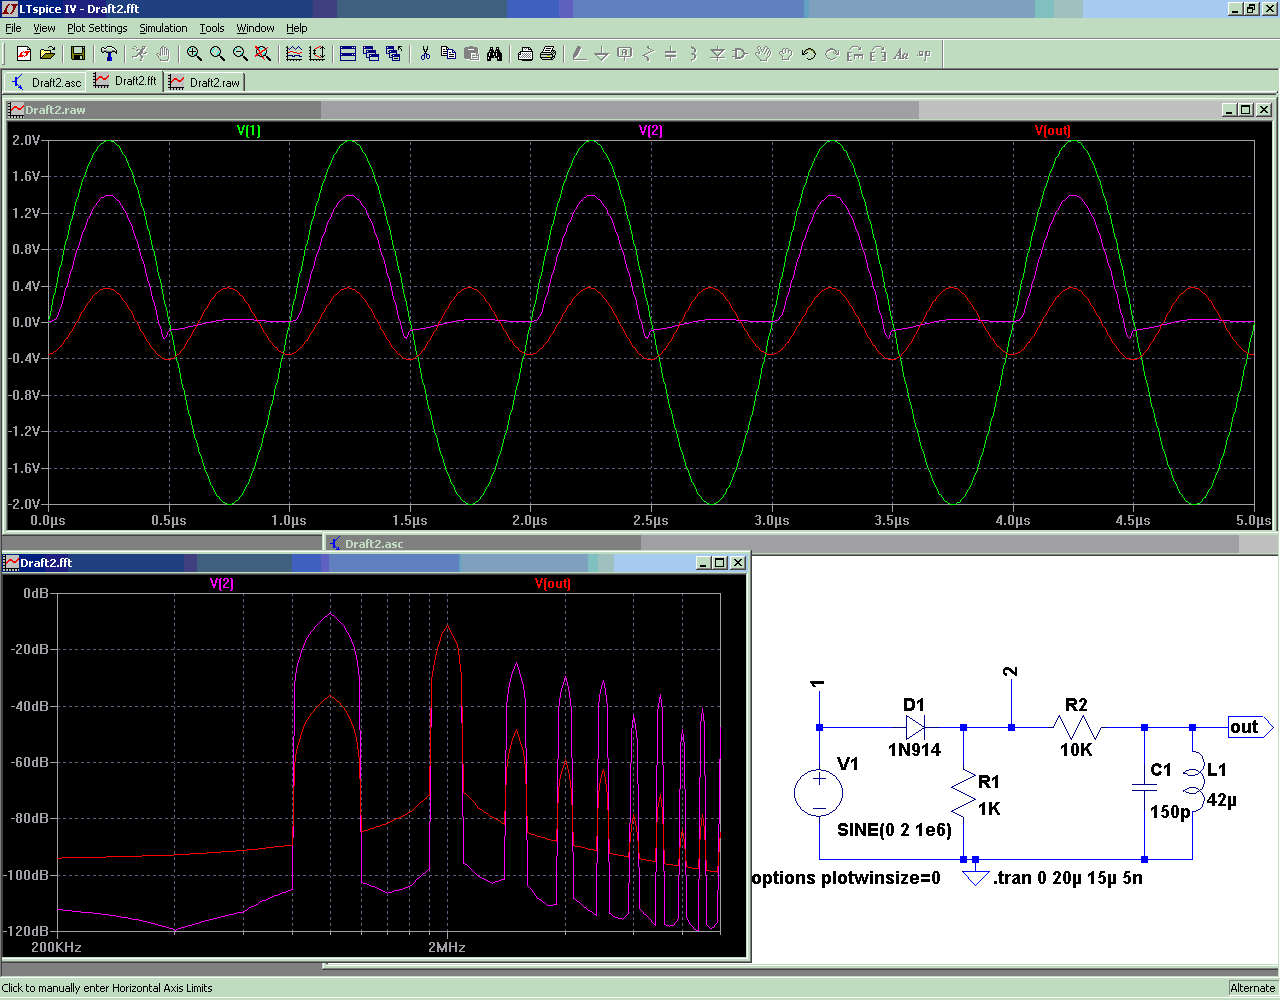Open Control Panel via the hammer icon
1280x1000 pixels.
[109, 54]
